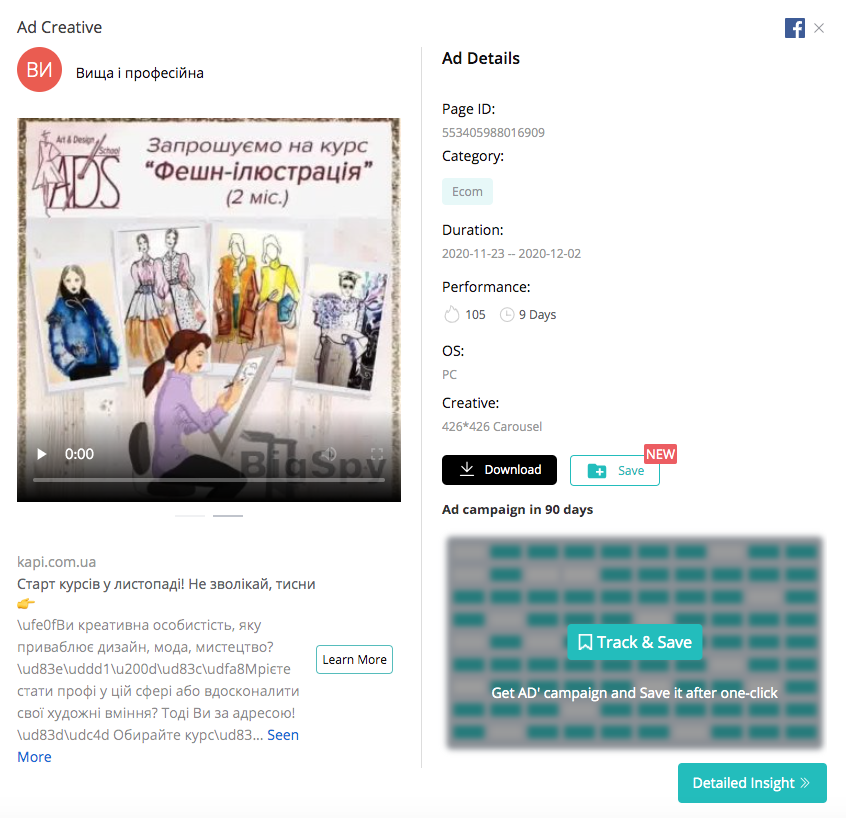The height and width of the screenshot is (818, 846).
Task: Open Detailed Insight
Action: coord(752,783)
